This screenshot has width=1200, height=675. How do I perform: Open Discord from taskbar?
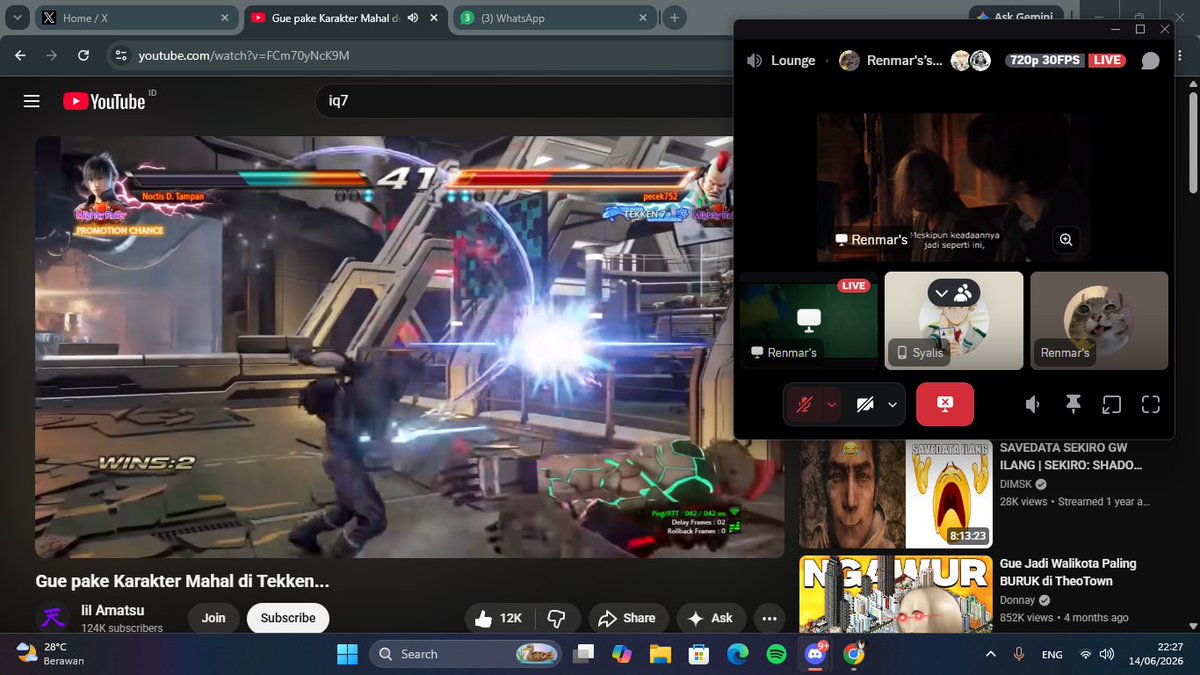(815, 654)
